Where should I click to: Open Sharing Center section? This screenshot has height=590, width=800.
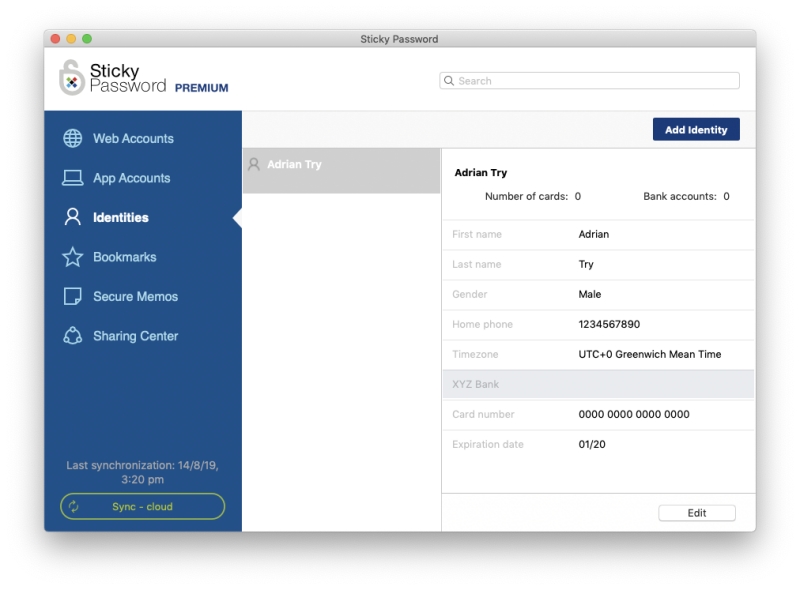(x=136, y=336)
